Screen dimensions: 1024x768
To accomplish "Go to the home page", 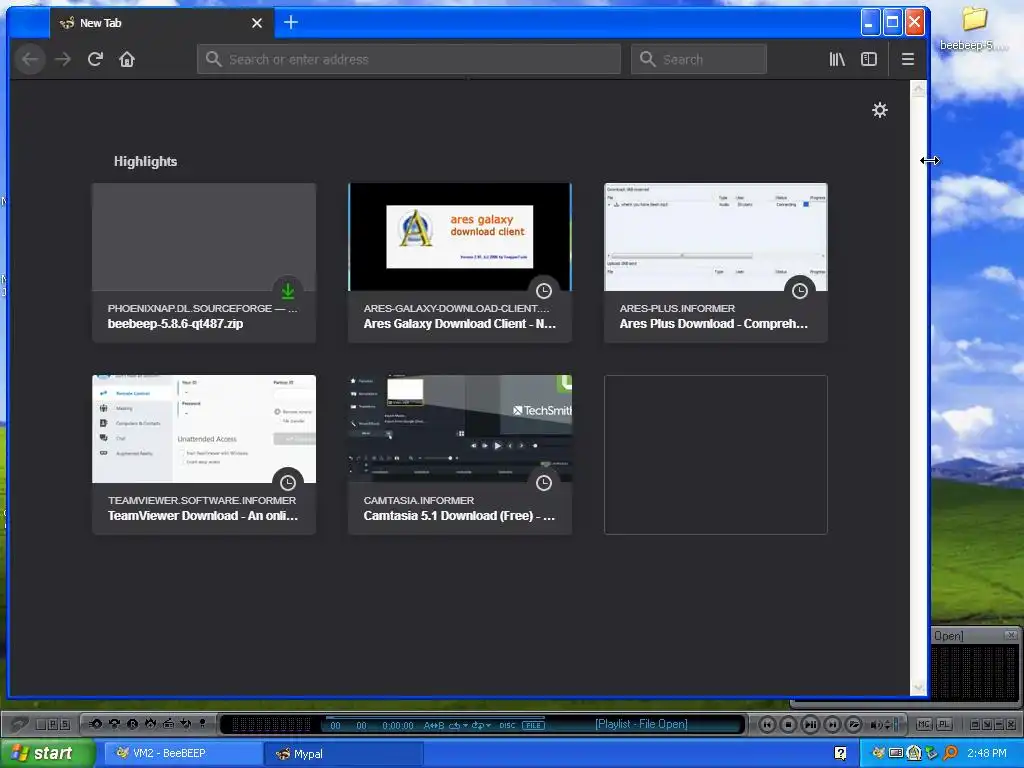I will tap(127, 59).
